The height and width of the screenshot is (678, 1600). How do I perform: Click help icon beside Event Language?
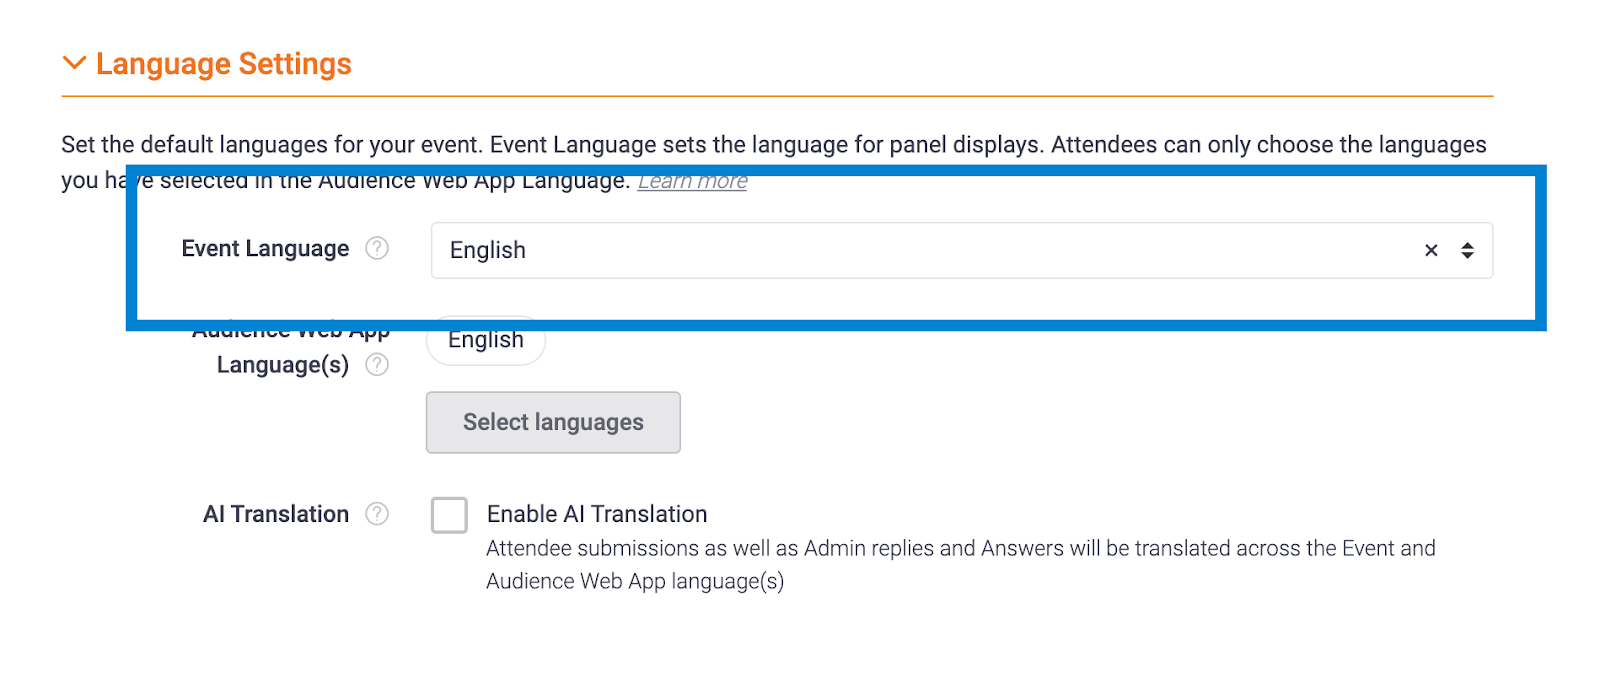377,248
